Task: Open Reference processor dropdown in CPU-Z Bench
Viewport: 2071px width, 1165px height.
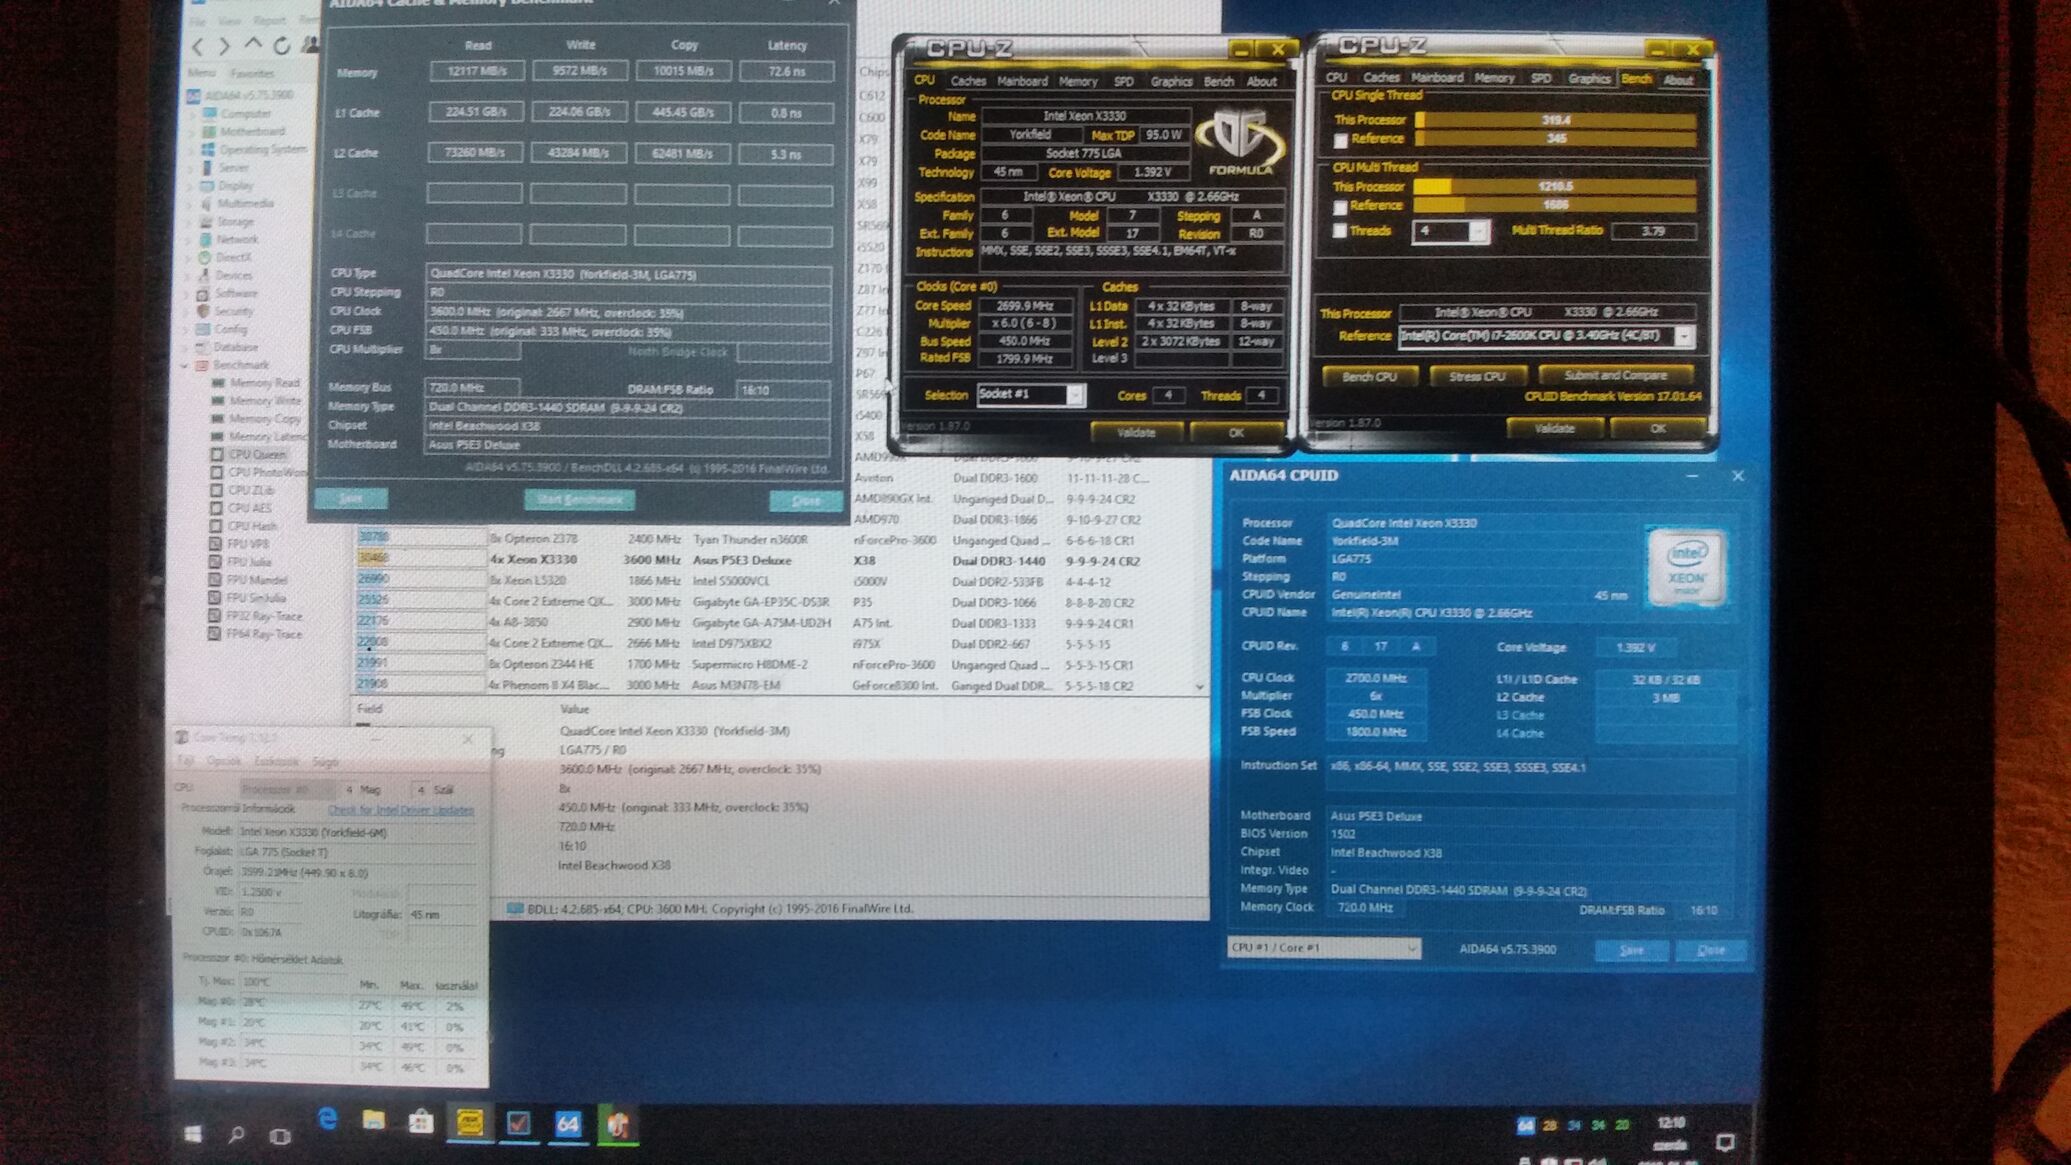Action: point(1546,336)
